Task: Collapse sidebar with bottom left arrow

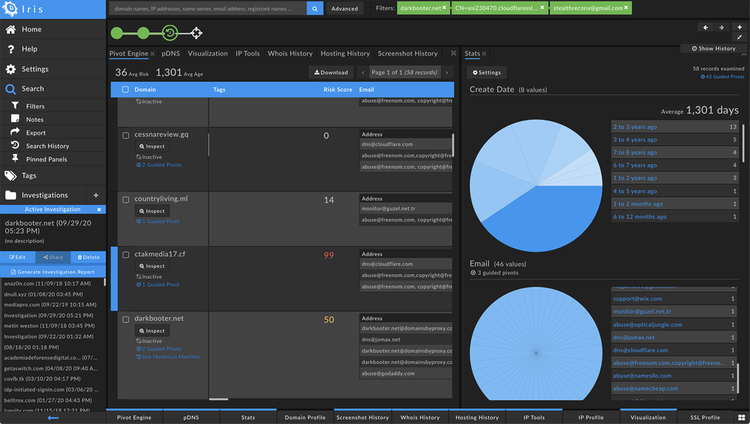Action: 52,417
